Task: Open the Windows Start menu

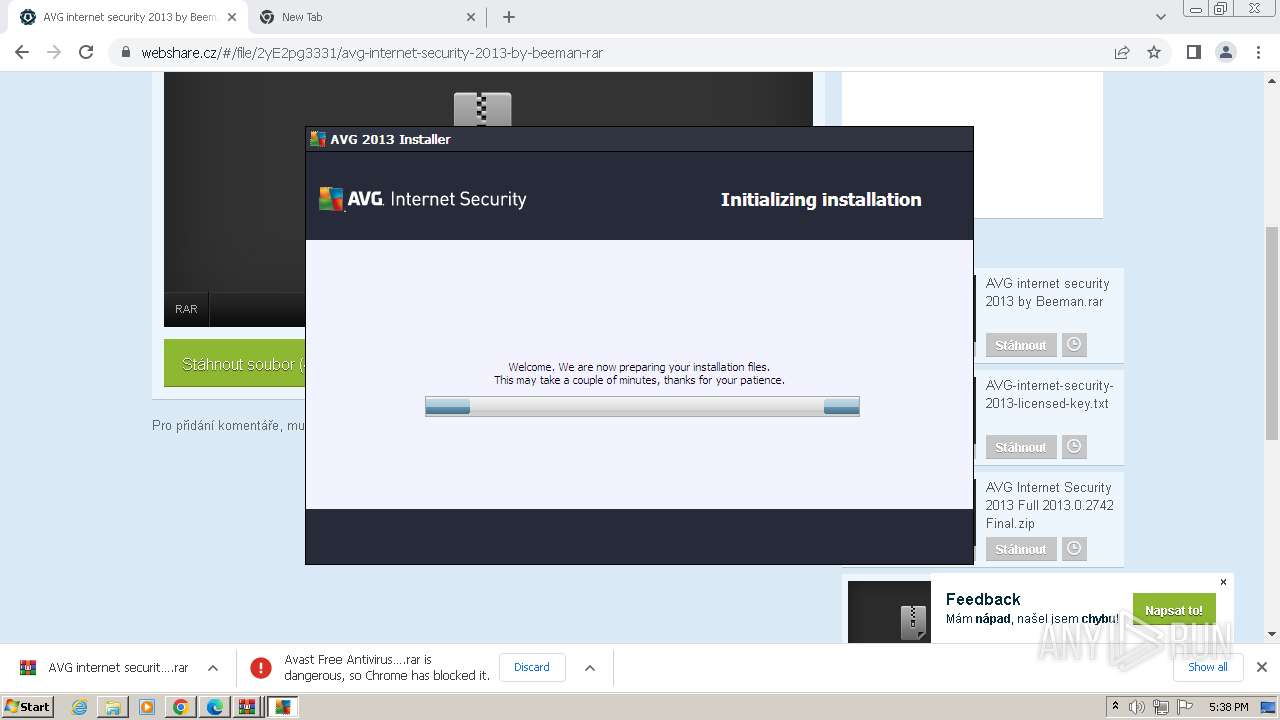Action: [28, 706]
